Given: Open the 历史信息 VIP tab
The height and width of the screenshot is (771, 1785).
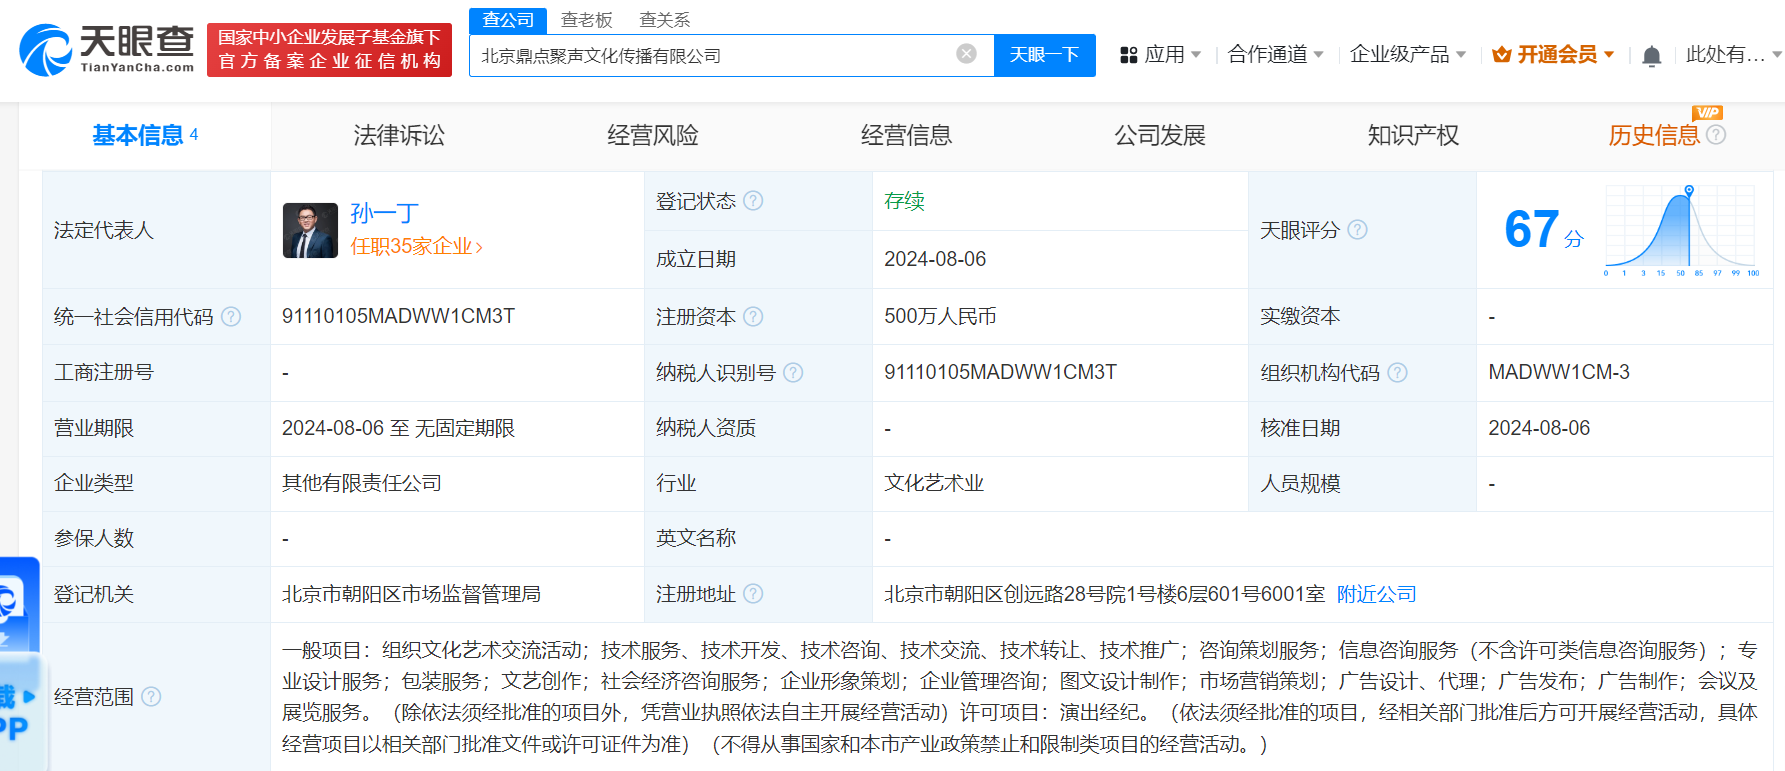Looking at the screenshot, I should tap(1654, 135).
